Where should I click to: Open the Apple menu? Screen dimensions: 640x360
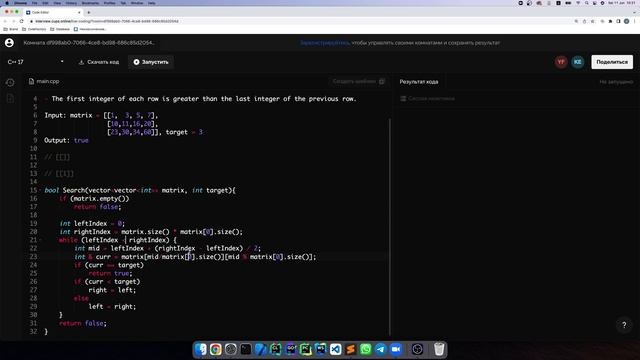(7, 3)
